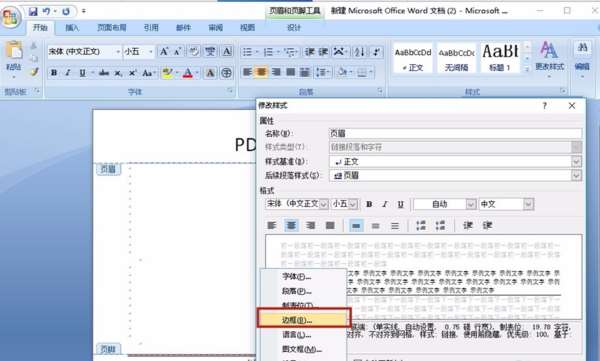Click the center alignment icon in the ribbon
The height and width of the screenshot is (361, 600).
[261, 72]
